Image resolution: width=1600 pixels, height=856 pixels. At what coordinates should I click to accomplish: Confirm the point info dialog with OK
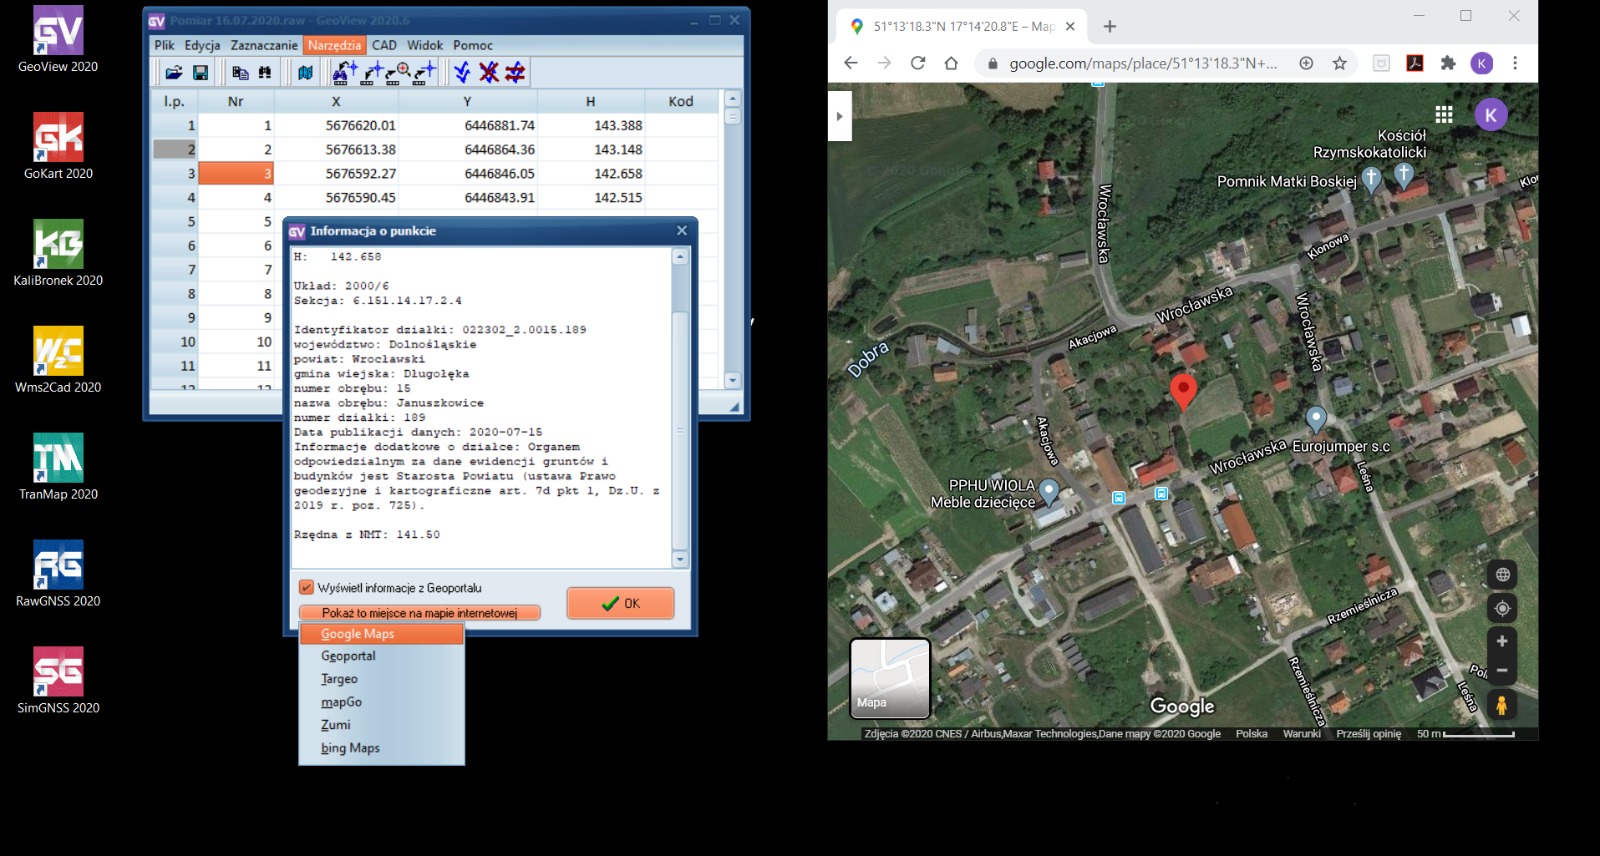[620, 603]
